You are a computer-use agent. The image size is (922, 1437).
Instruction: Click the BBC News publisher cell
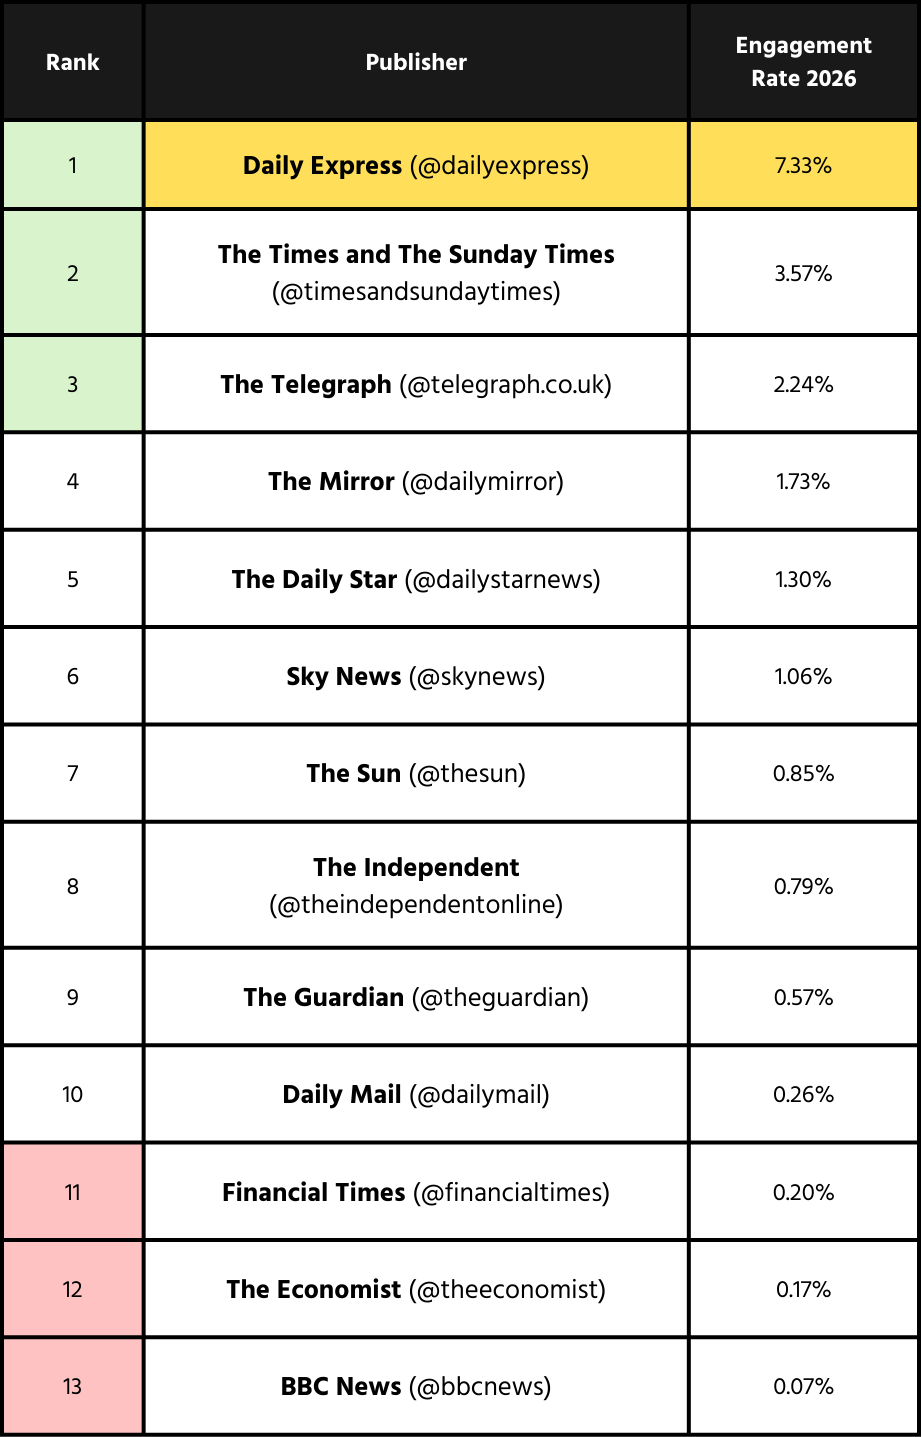coord(416,1387)
